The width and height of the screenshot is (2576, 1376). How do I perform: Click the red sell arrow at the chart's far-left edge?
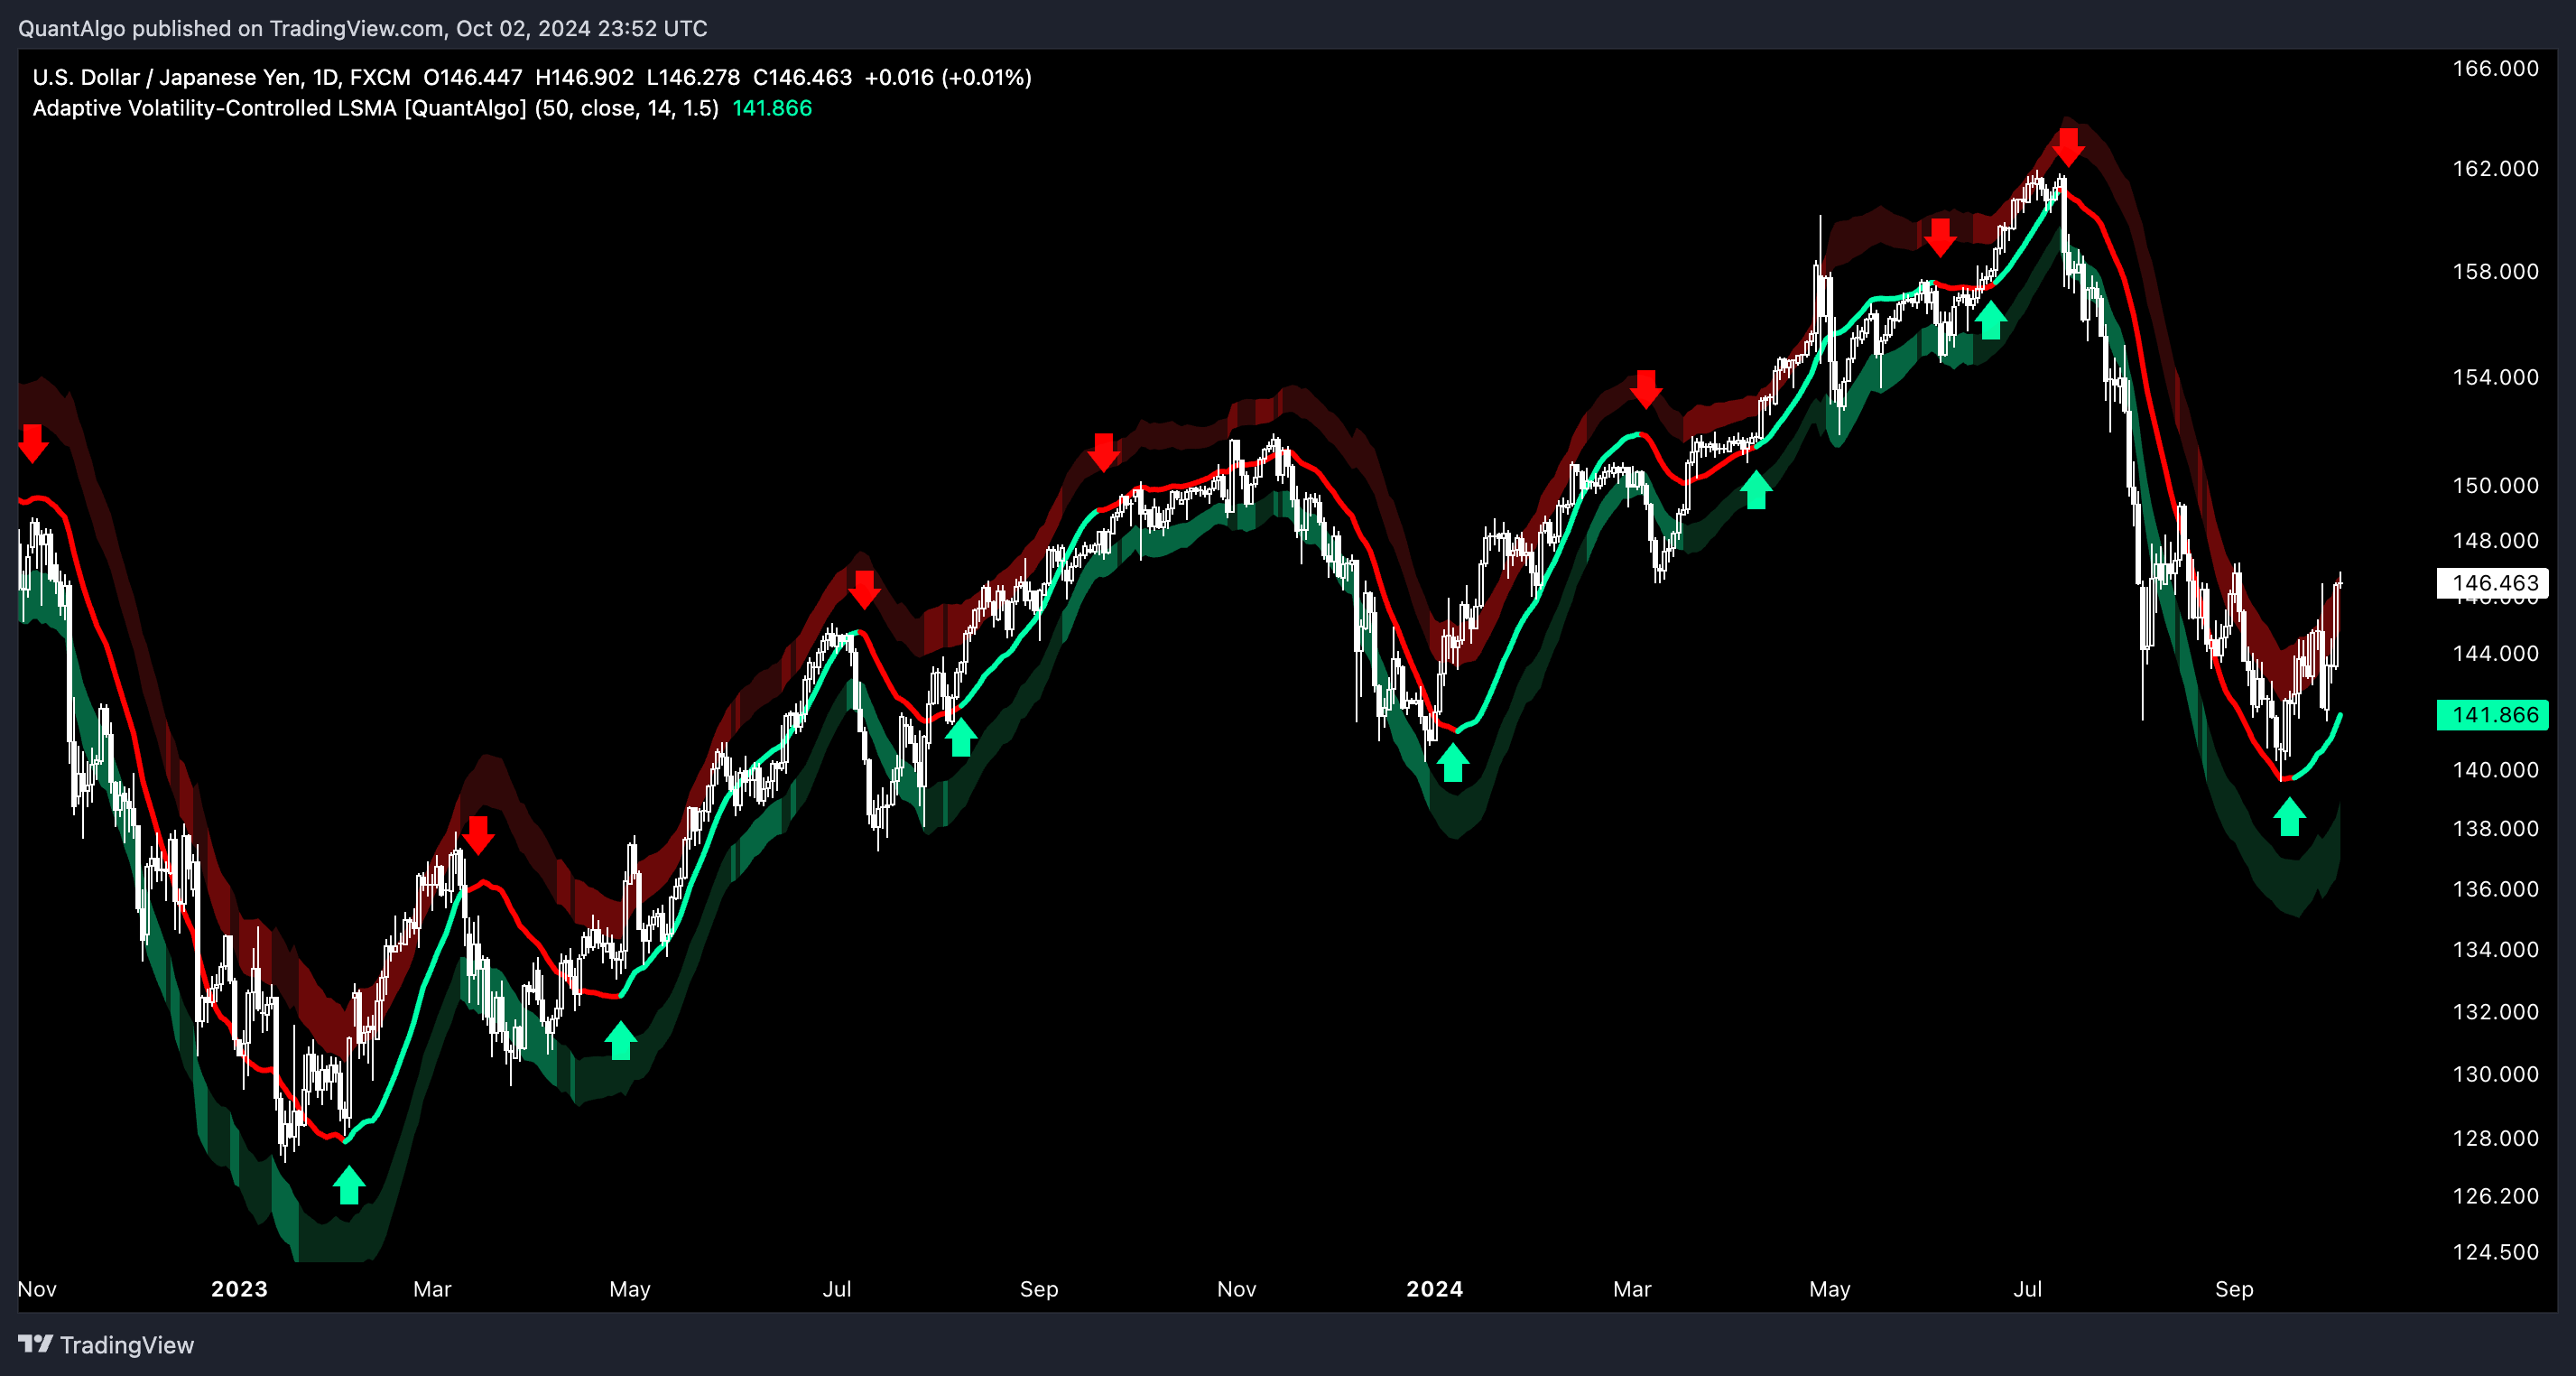tap(33, 443)
